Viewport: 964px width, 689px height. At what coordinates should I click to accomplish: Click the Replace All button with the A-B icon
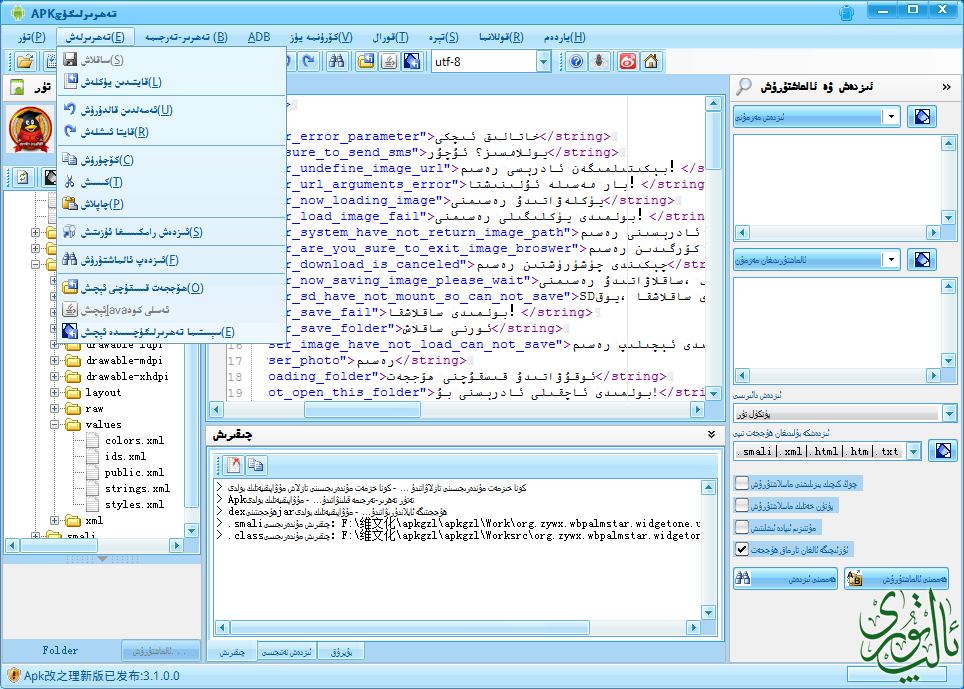[896, 578]
